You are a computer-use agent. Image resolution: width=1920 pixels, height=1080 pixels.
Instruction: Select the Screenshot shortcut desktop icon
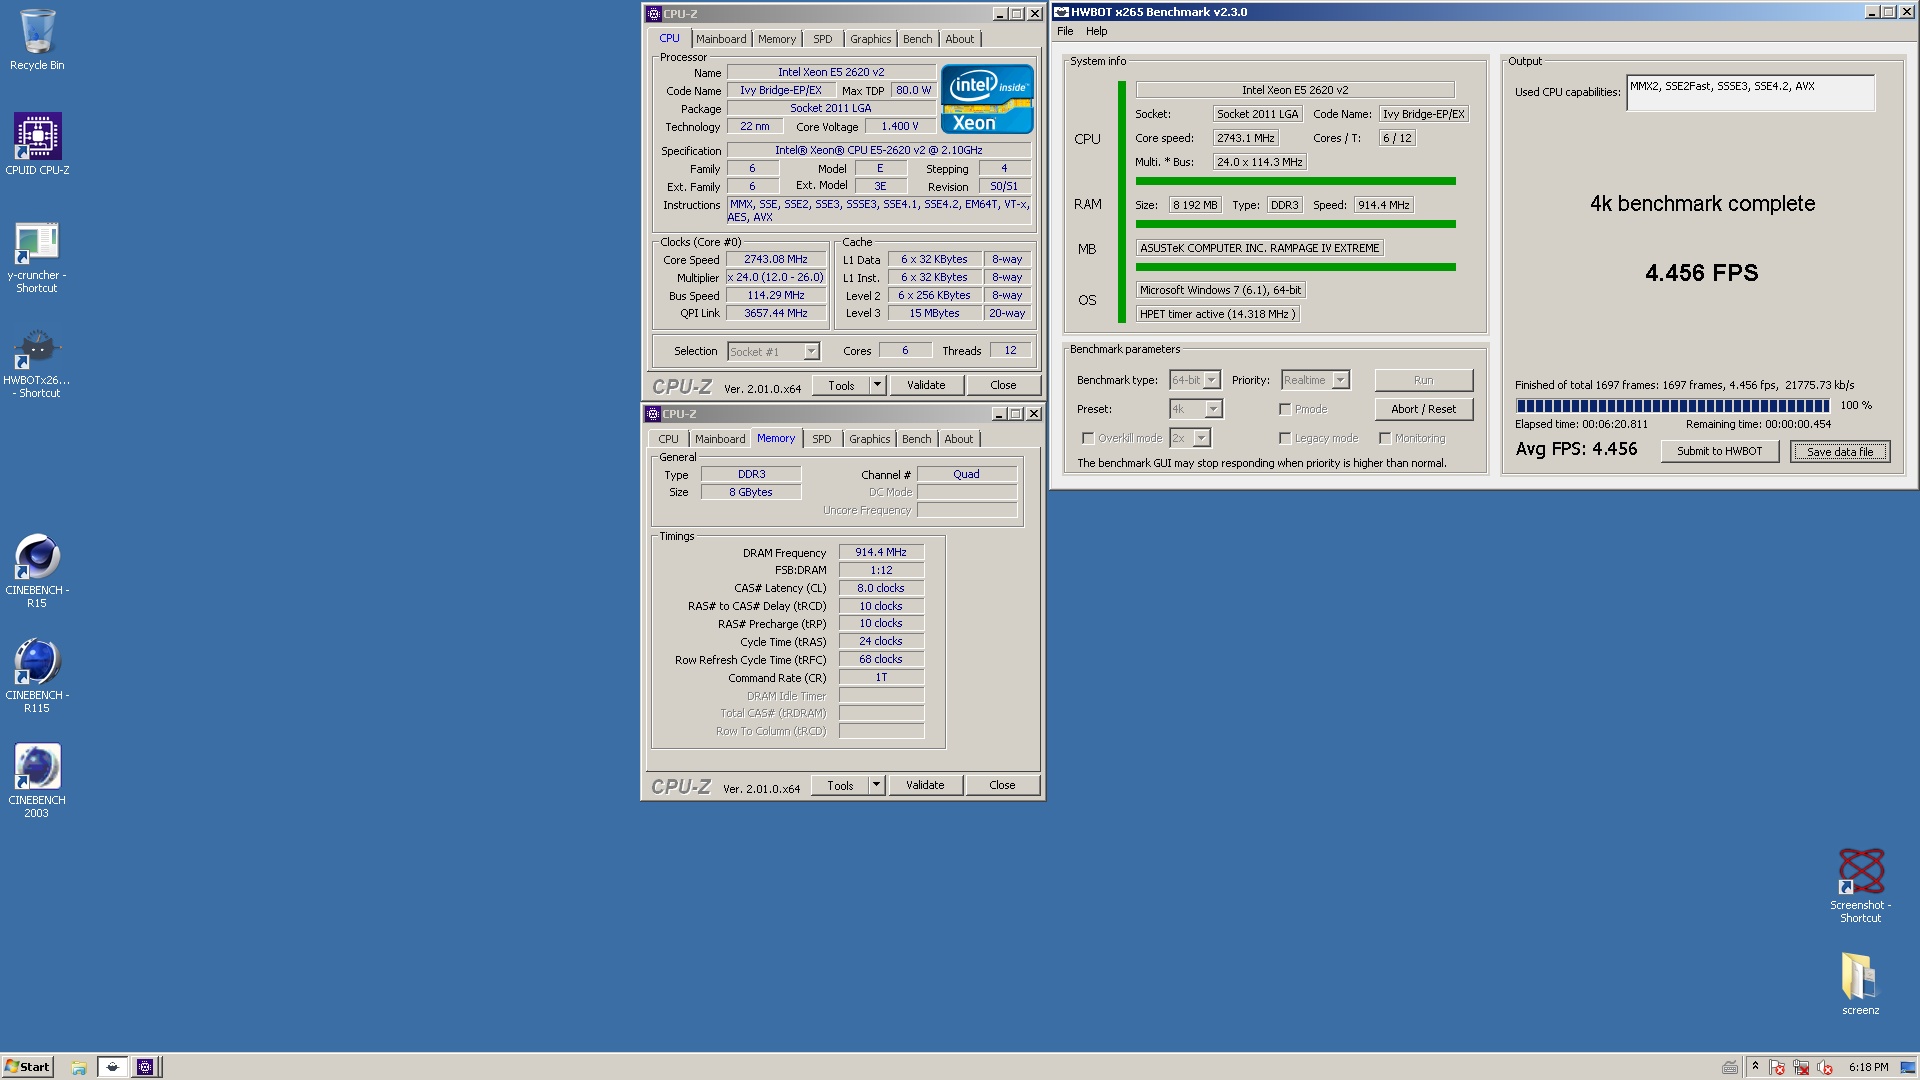(x=1860, y=885)
